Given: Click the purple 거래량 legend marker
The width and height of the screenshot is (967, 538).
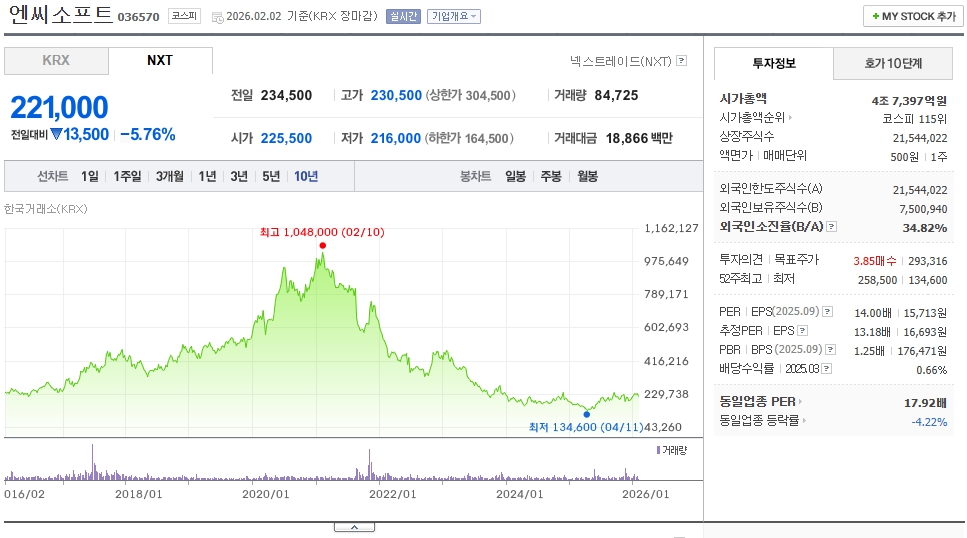Looking at the screenshot, I should (x=659, y=450).
